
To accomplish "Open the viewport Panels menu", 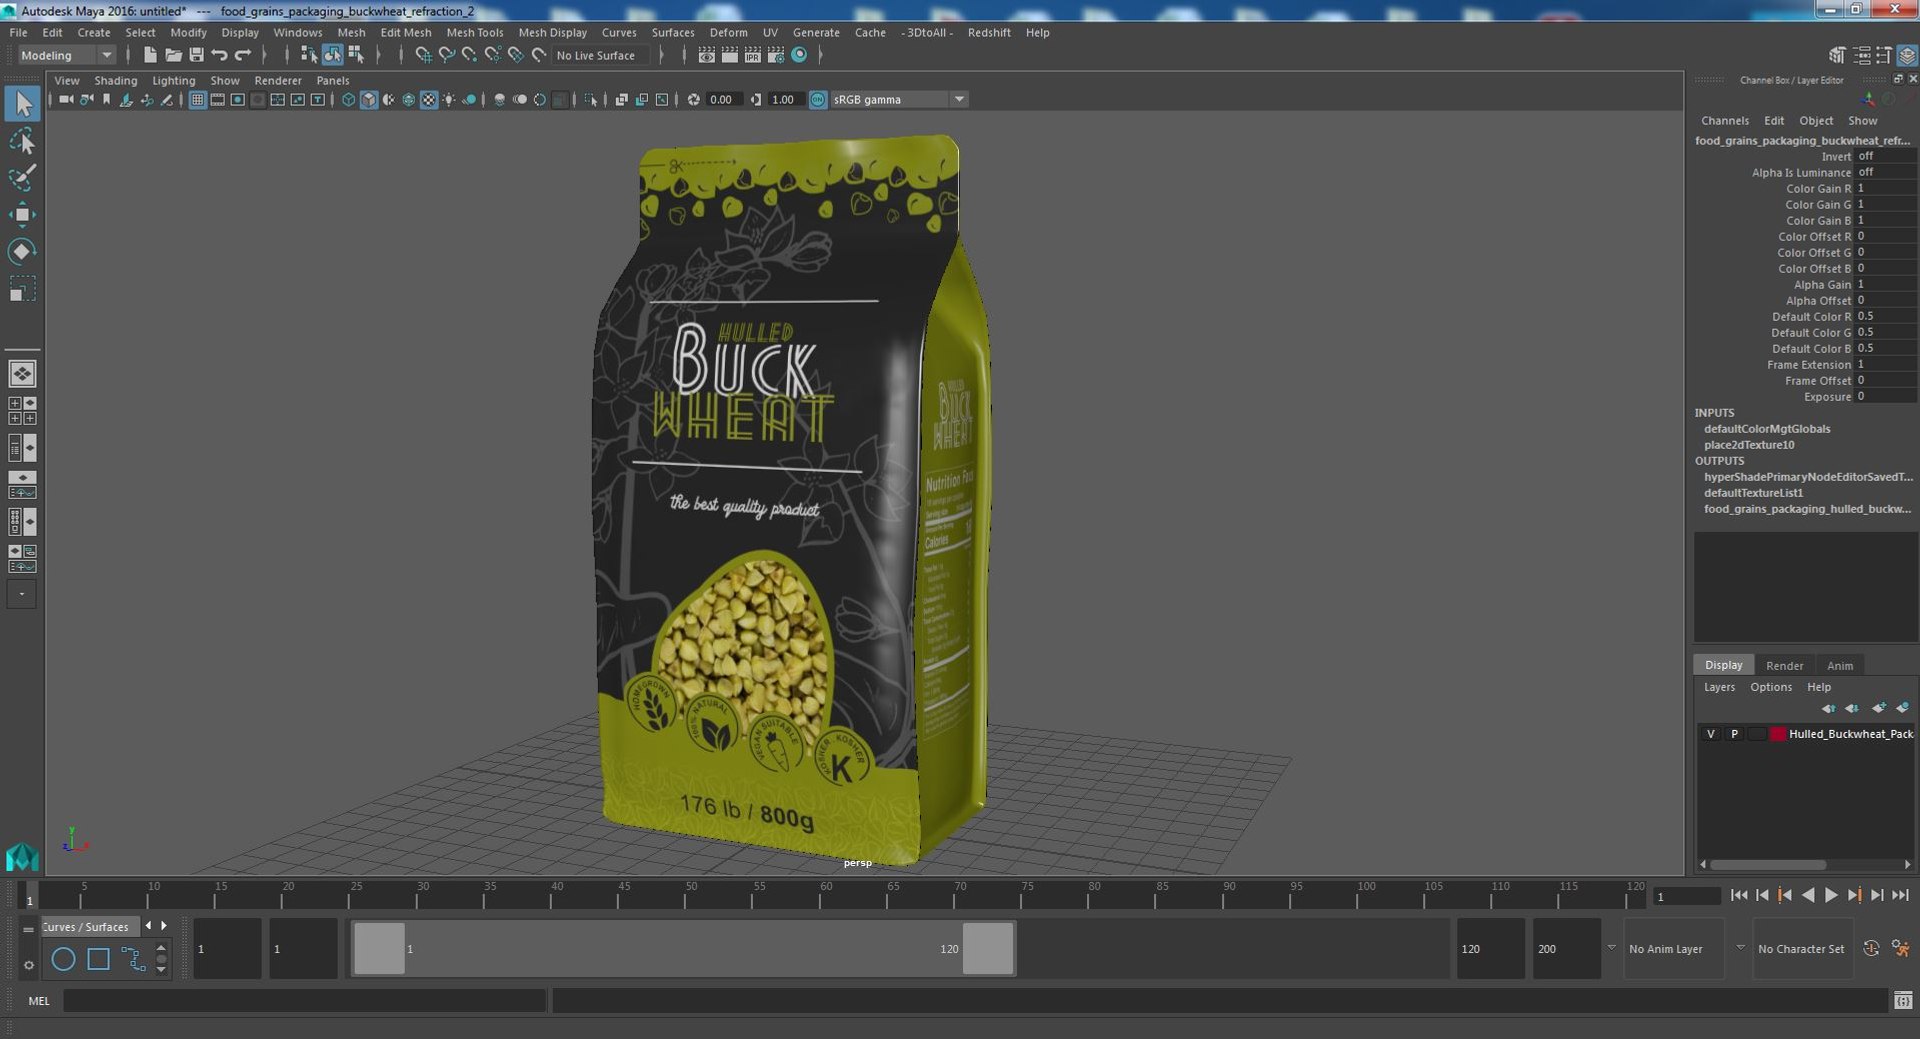I will [x=333, y=80].
